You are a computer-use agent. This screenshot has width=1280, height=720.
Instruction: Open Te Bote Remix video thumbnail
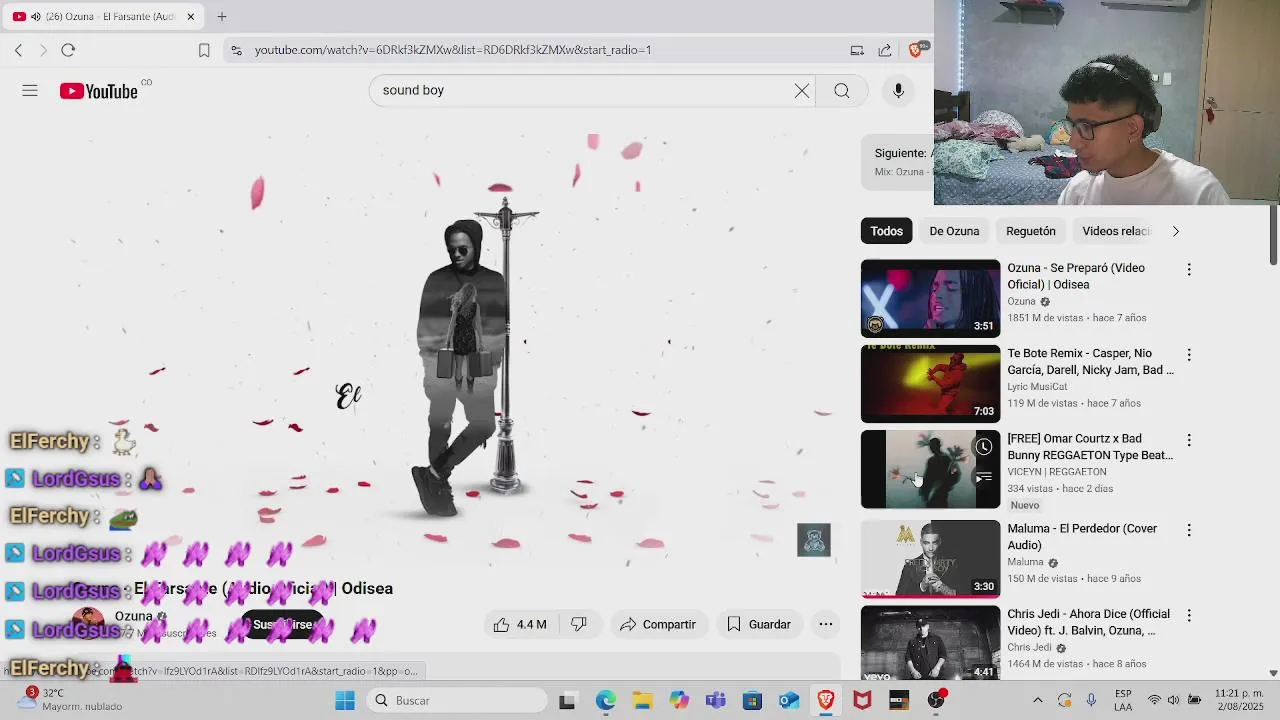[x=930, y=384]
